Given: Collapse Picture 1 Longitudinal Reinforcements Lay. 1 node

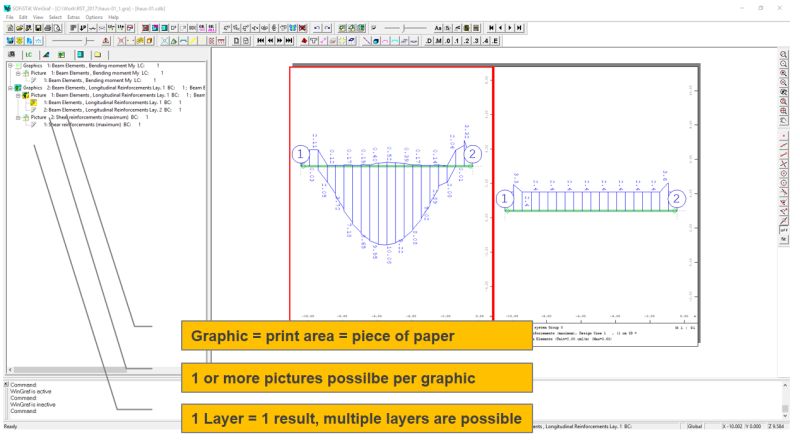Looking at the screenshot, I should click(18, 95).
